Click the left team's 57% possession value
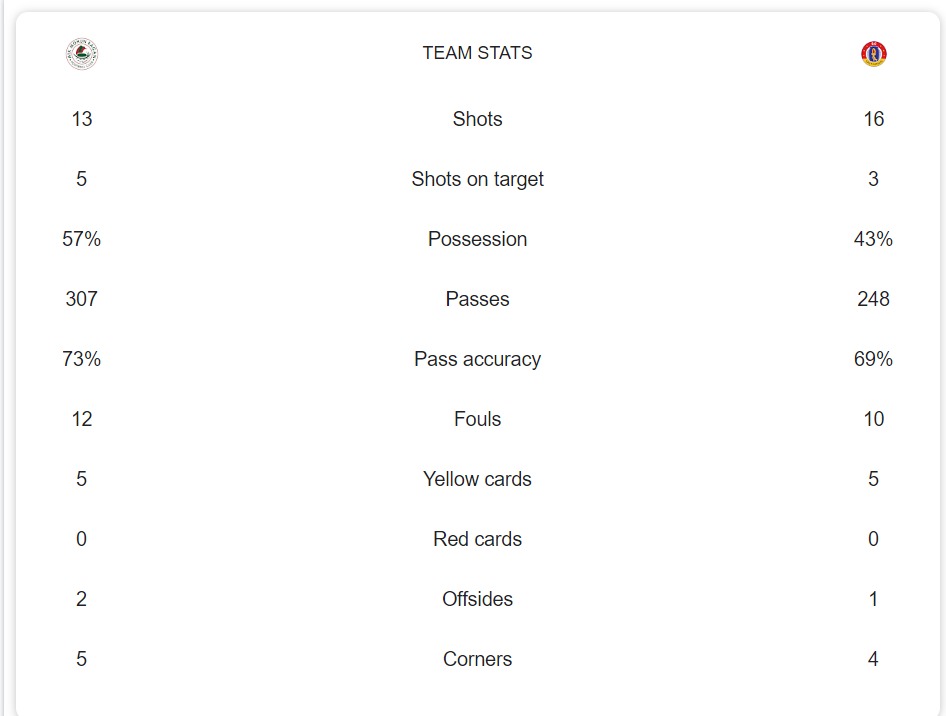Screen dimensions: 946x716 (x=81, y=239)
